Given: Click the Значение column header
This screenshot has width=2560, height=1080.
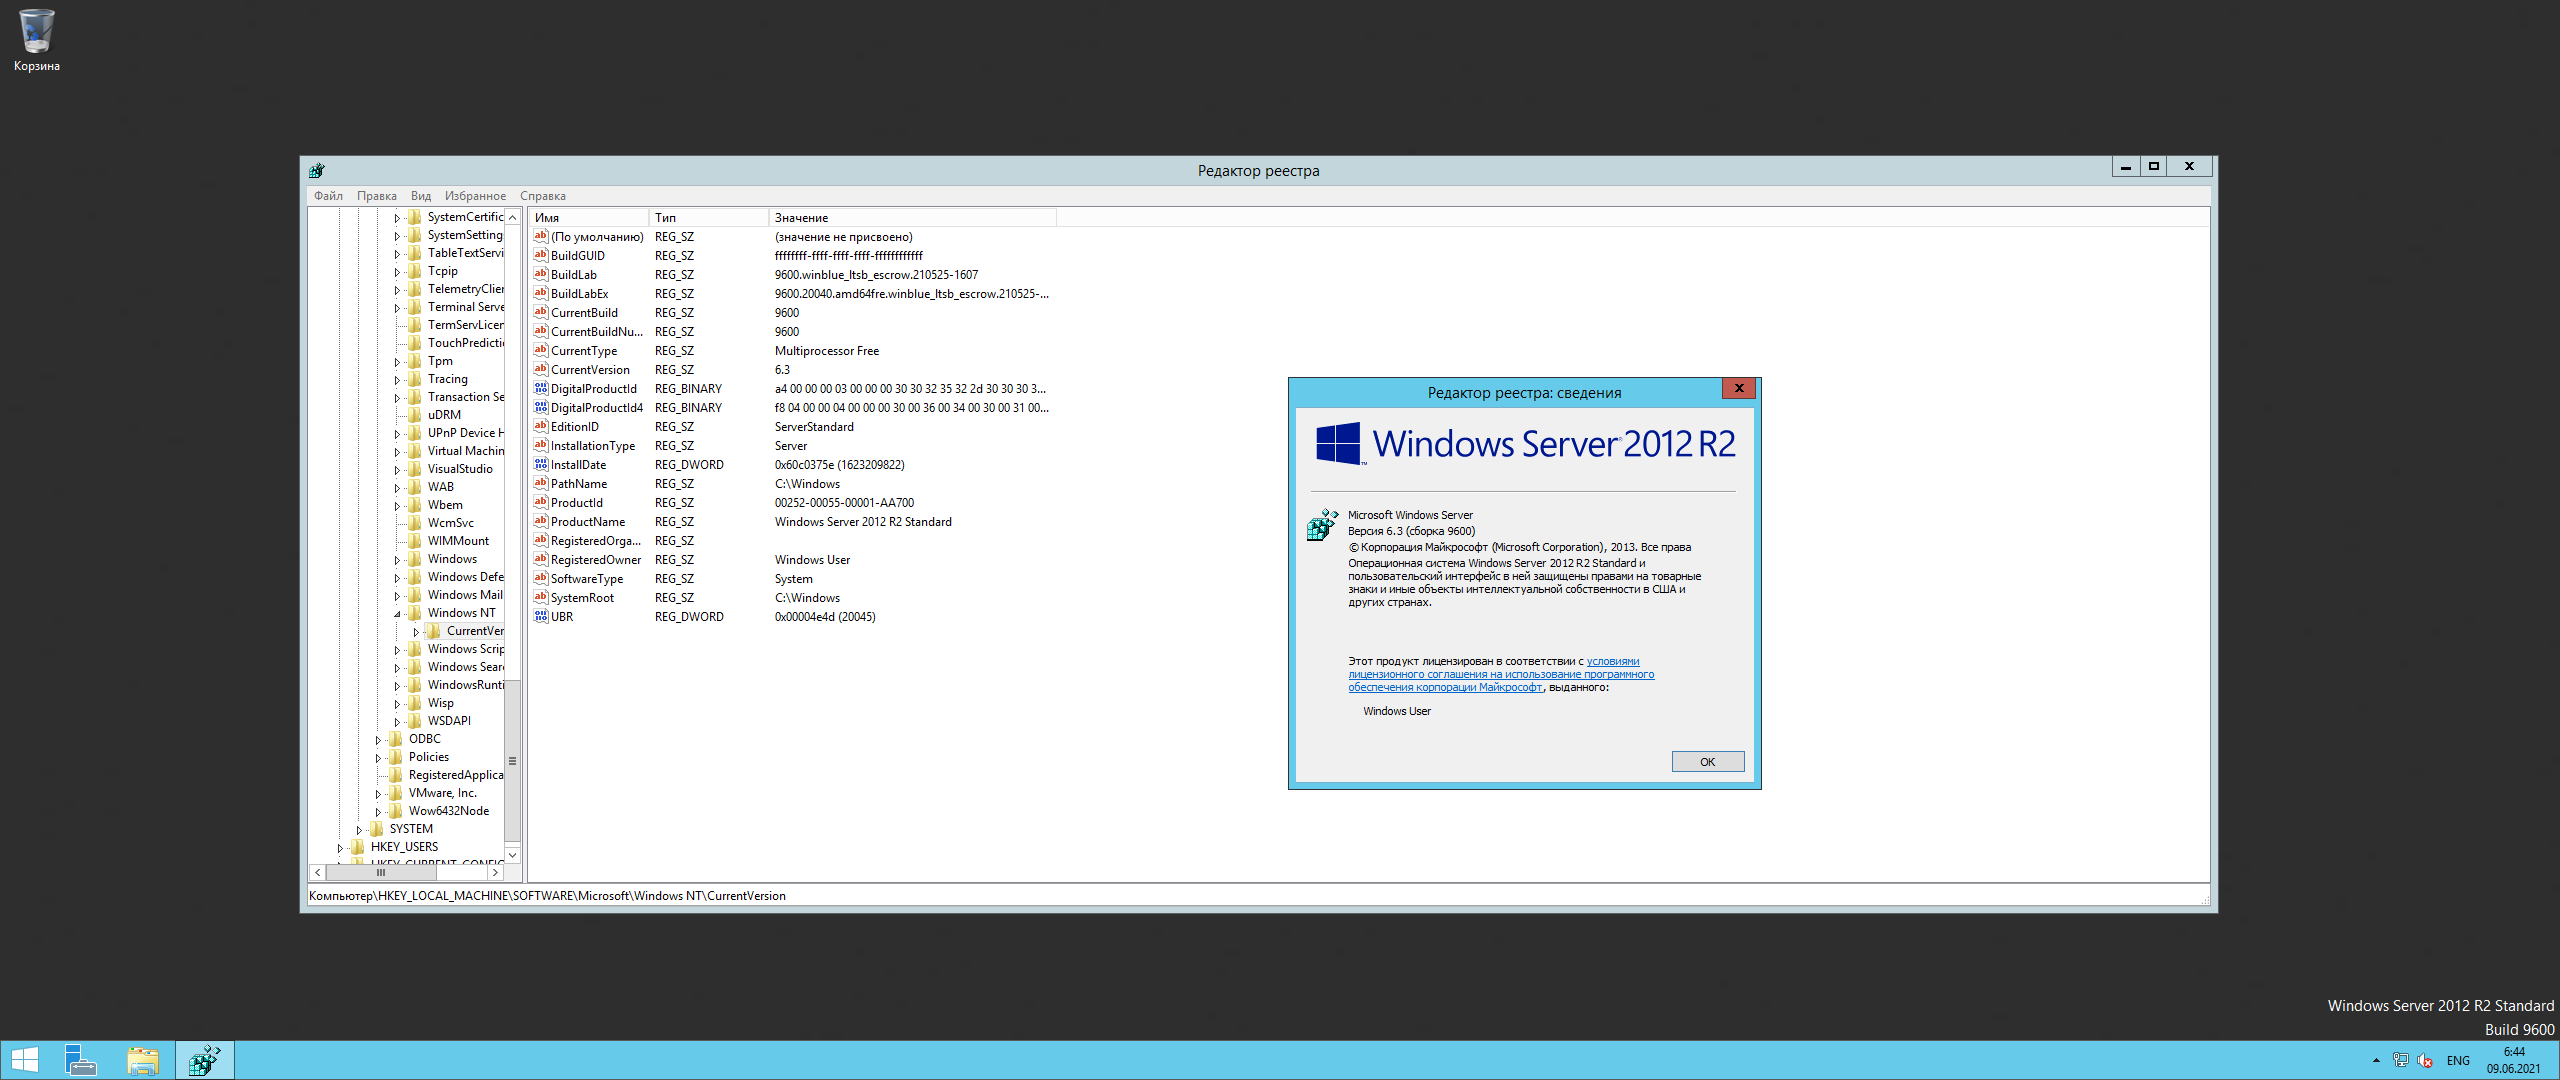Looking at the screenshot, I should coord(912,218).
